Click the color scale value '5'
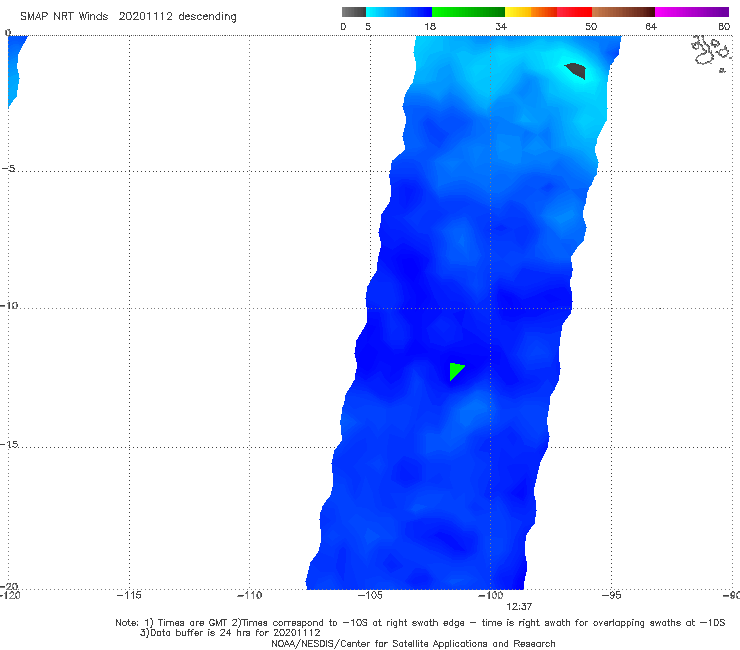 (368, 27)
